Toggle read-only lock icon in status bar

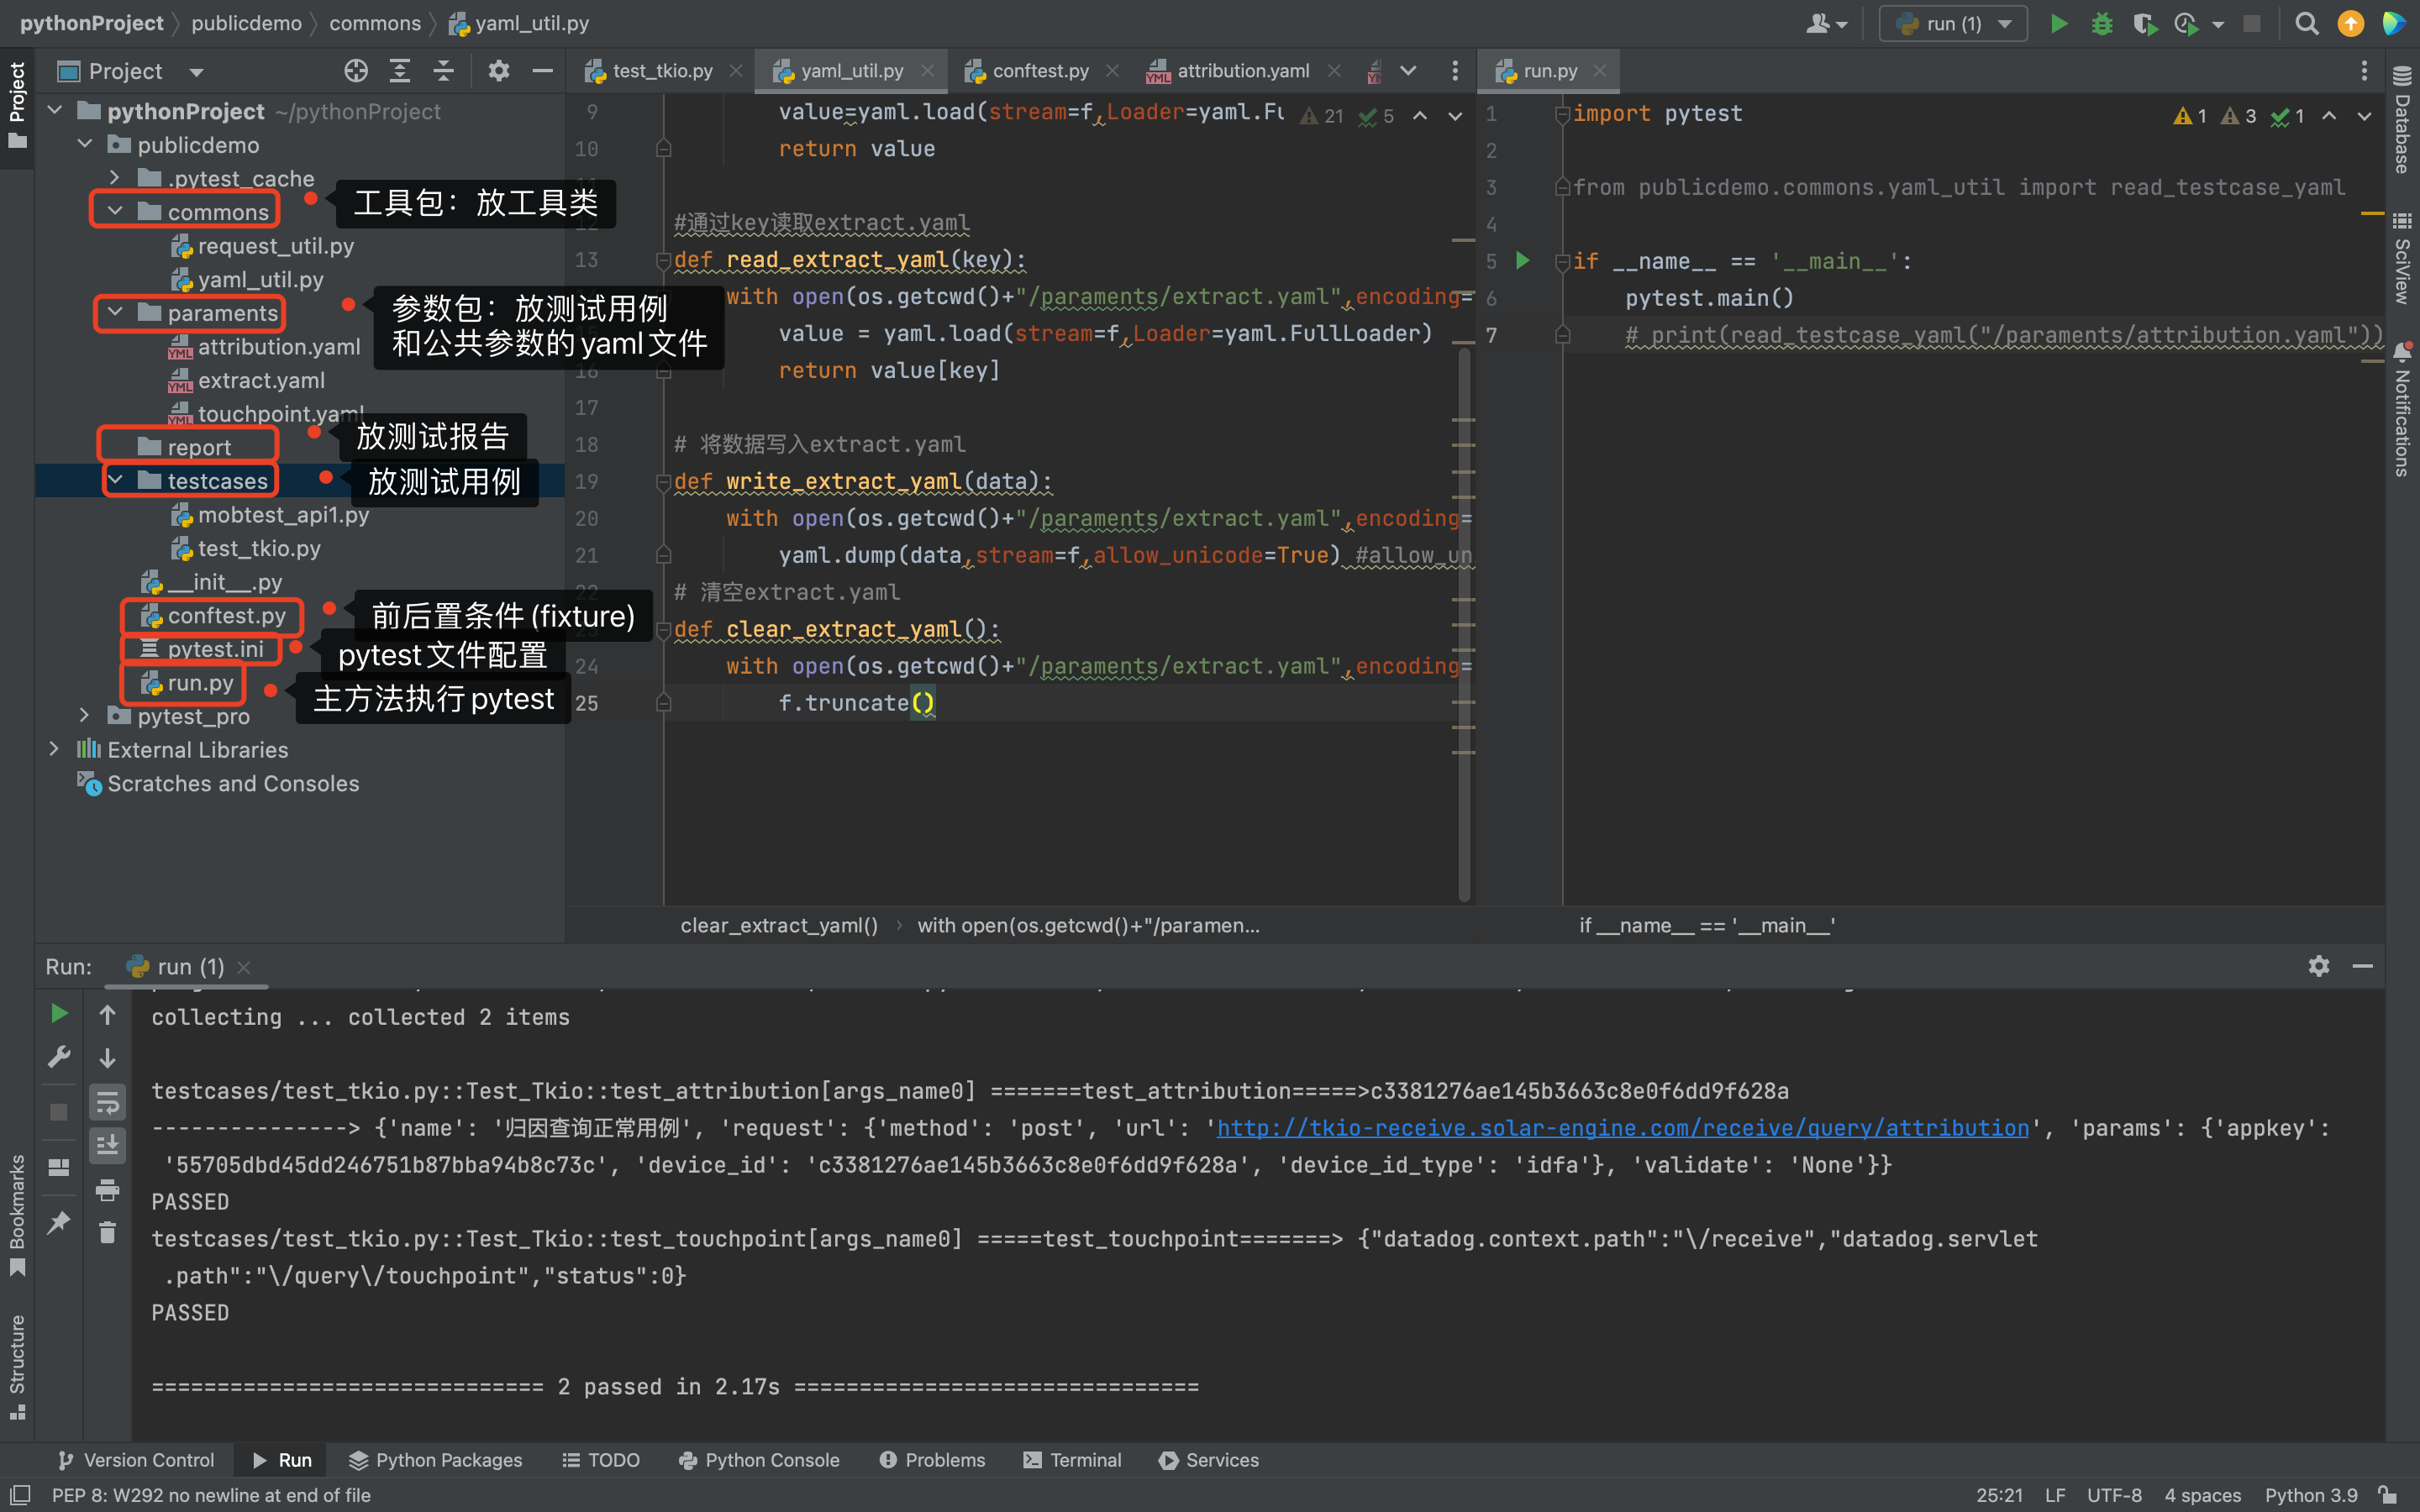2388,1495
